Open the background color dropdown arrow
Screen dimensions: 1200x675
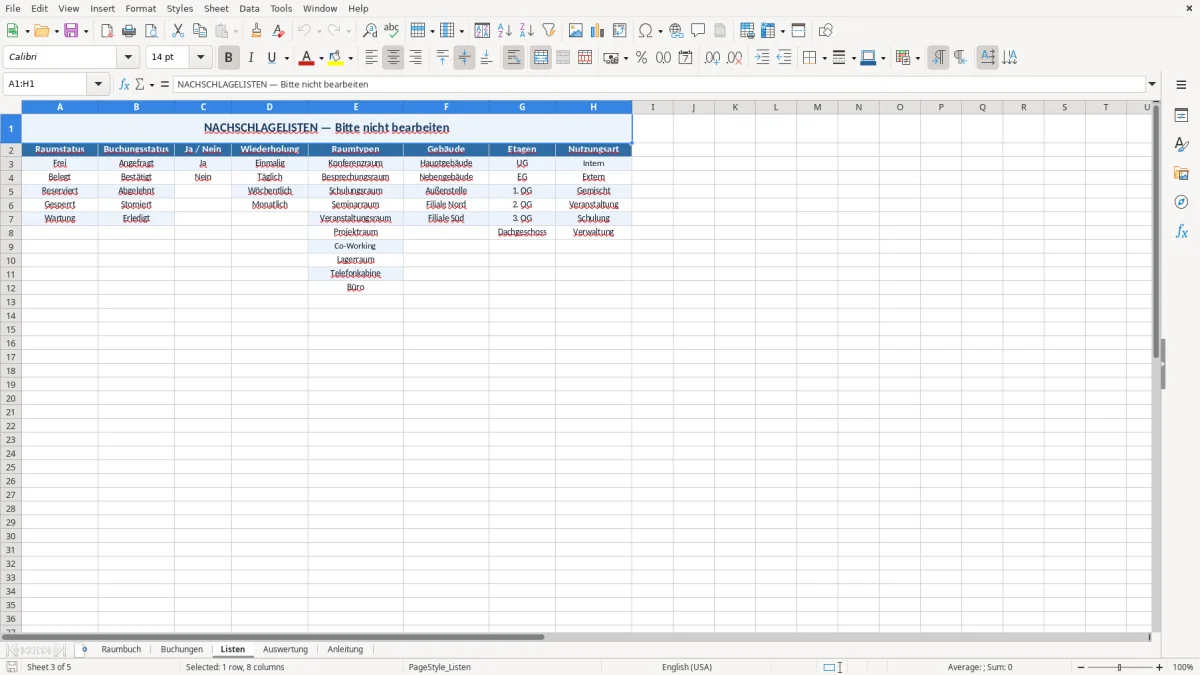coord(350,58)
